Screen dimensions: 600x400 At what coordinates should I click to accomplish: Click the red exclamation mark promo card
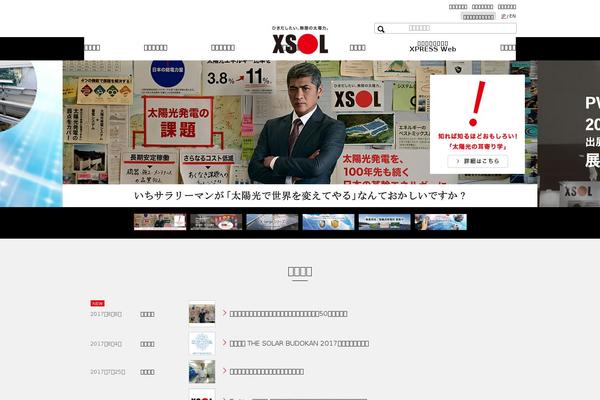coord(477,124)
